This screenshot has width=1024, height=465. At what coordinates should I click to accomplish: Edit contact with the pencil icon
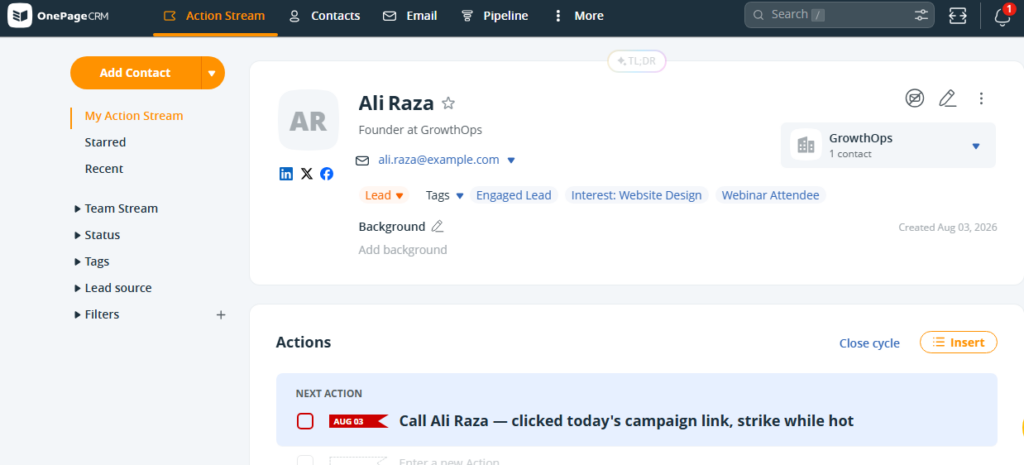(948, 99)
